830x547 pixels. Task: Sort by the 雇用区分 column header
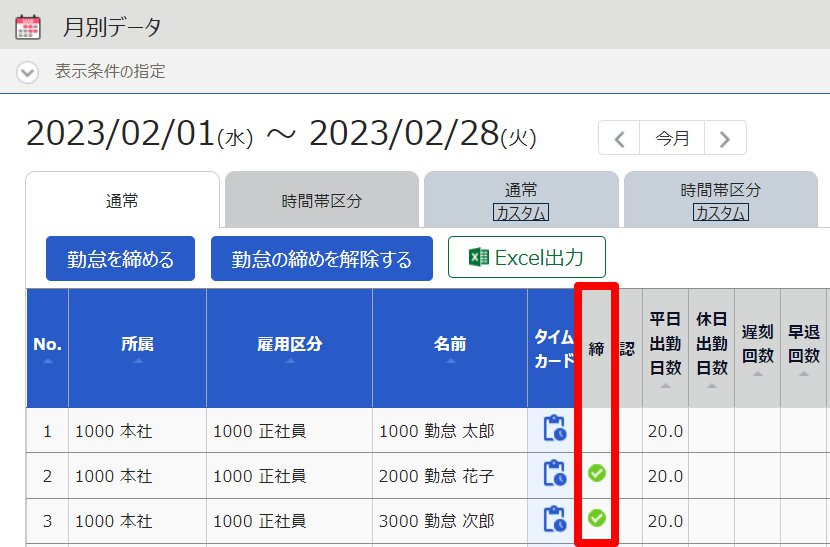tap(290, 348)
